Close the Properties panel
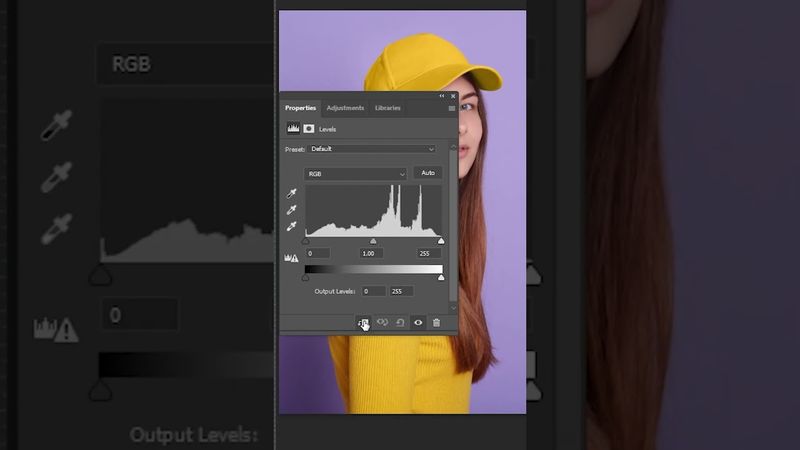 pyautogui.click(x=453, y=96)
